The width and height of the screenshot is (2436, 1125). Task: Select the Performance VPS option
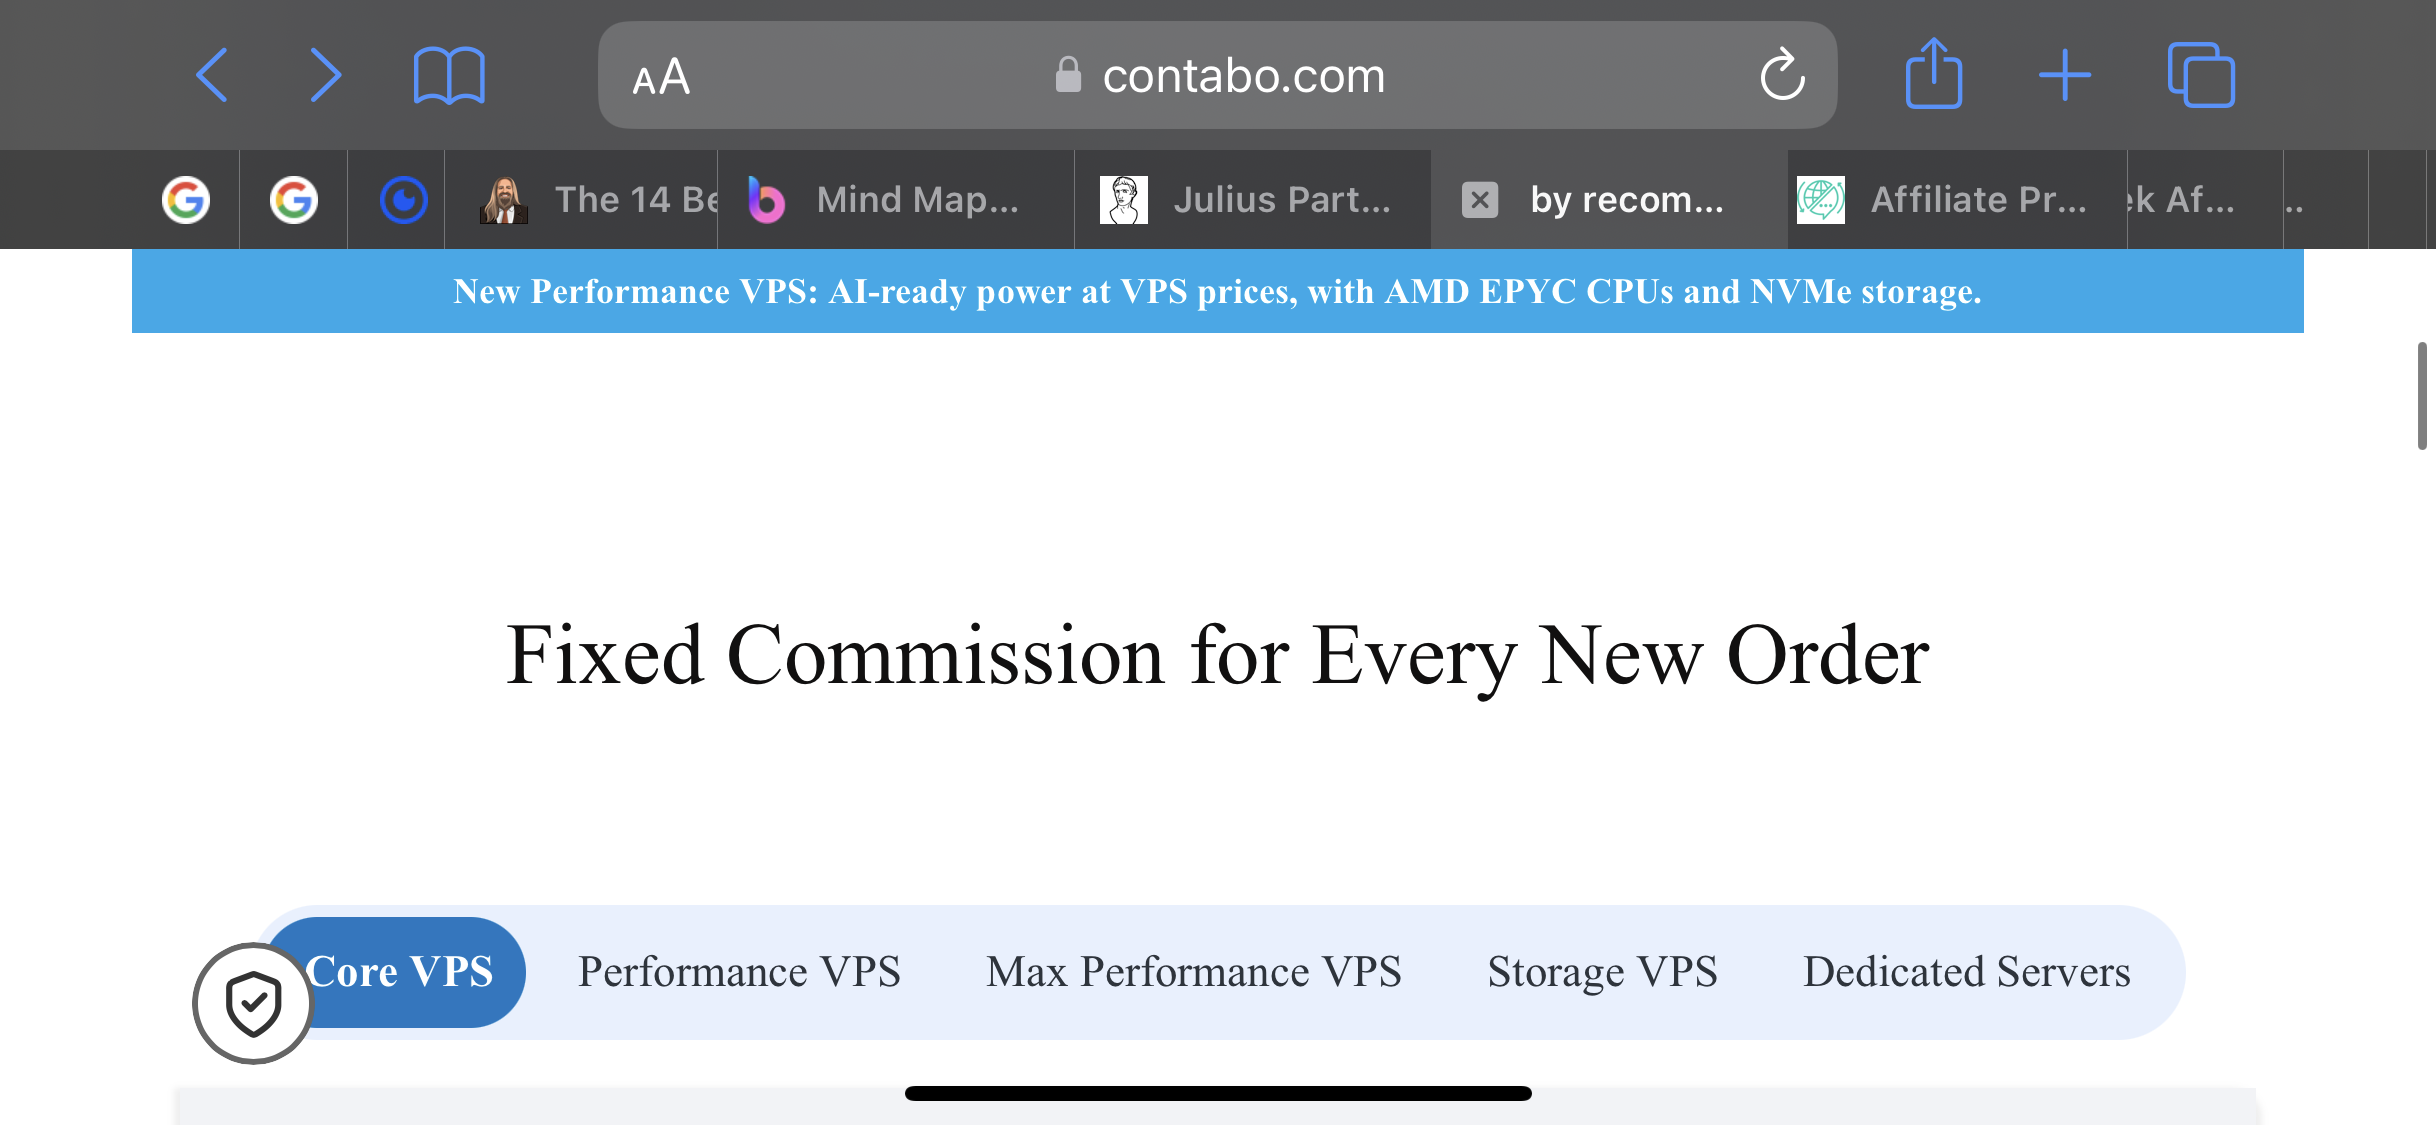tap(740, 972)
